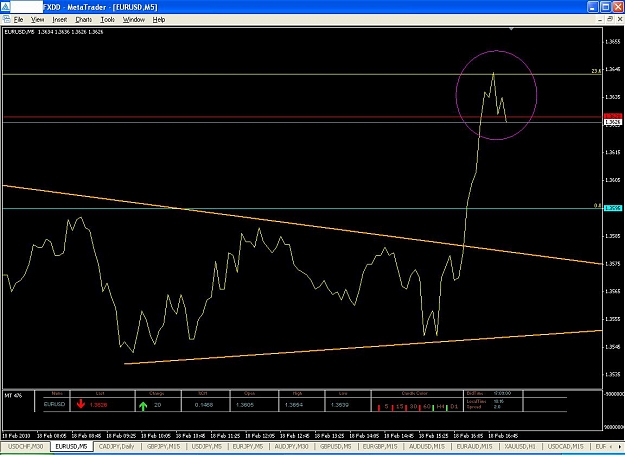Click the D1 candle color indicator
Image resolution: width=625 pixels, height=455 pixels.
click(x=452, y=407)
